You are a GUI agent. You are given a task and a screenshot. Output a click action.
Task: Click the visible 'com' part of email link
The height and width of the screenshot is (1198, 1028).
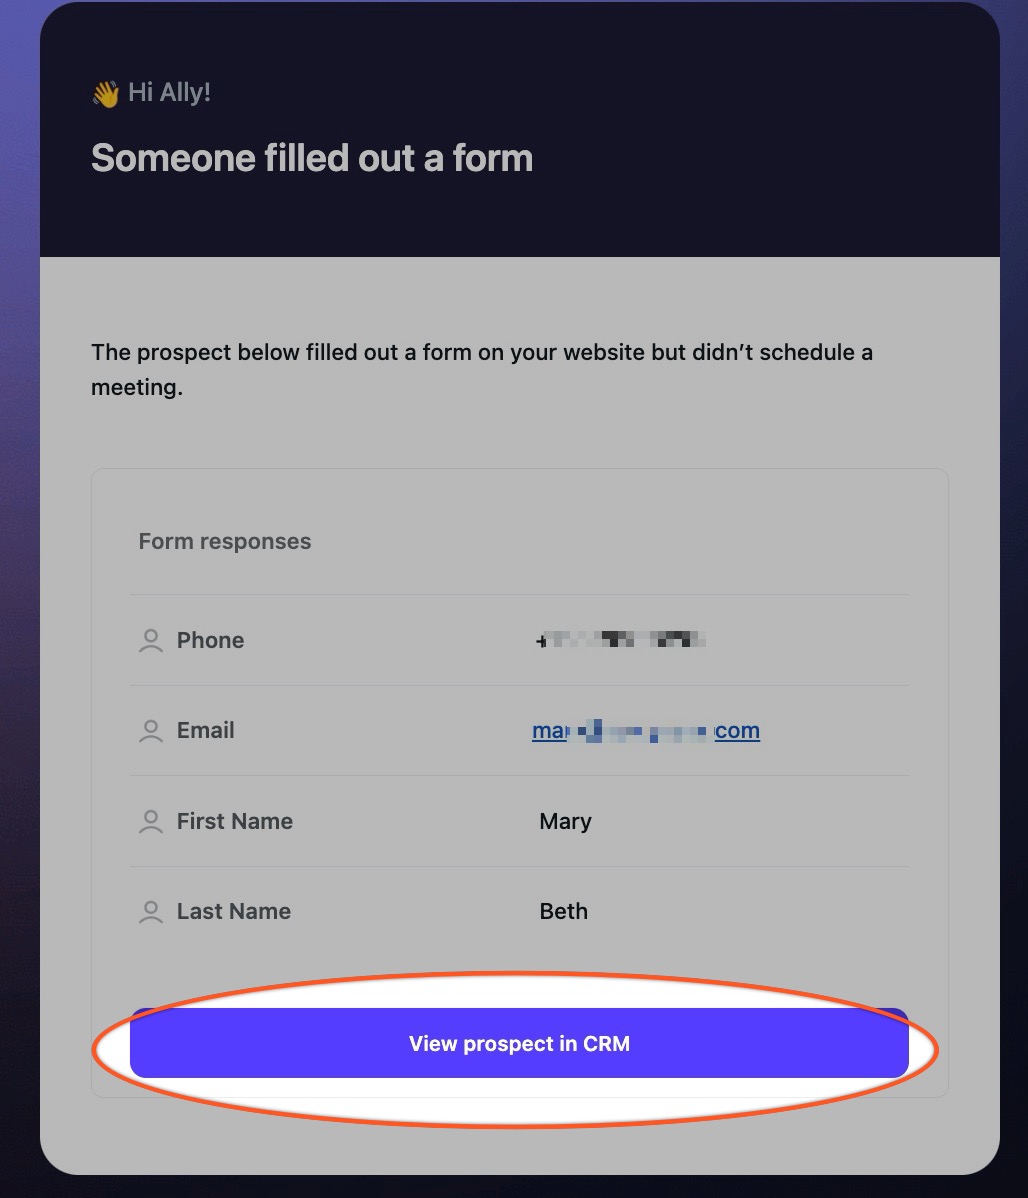point(737,731)
